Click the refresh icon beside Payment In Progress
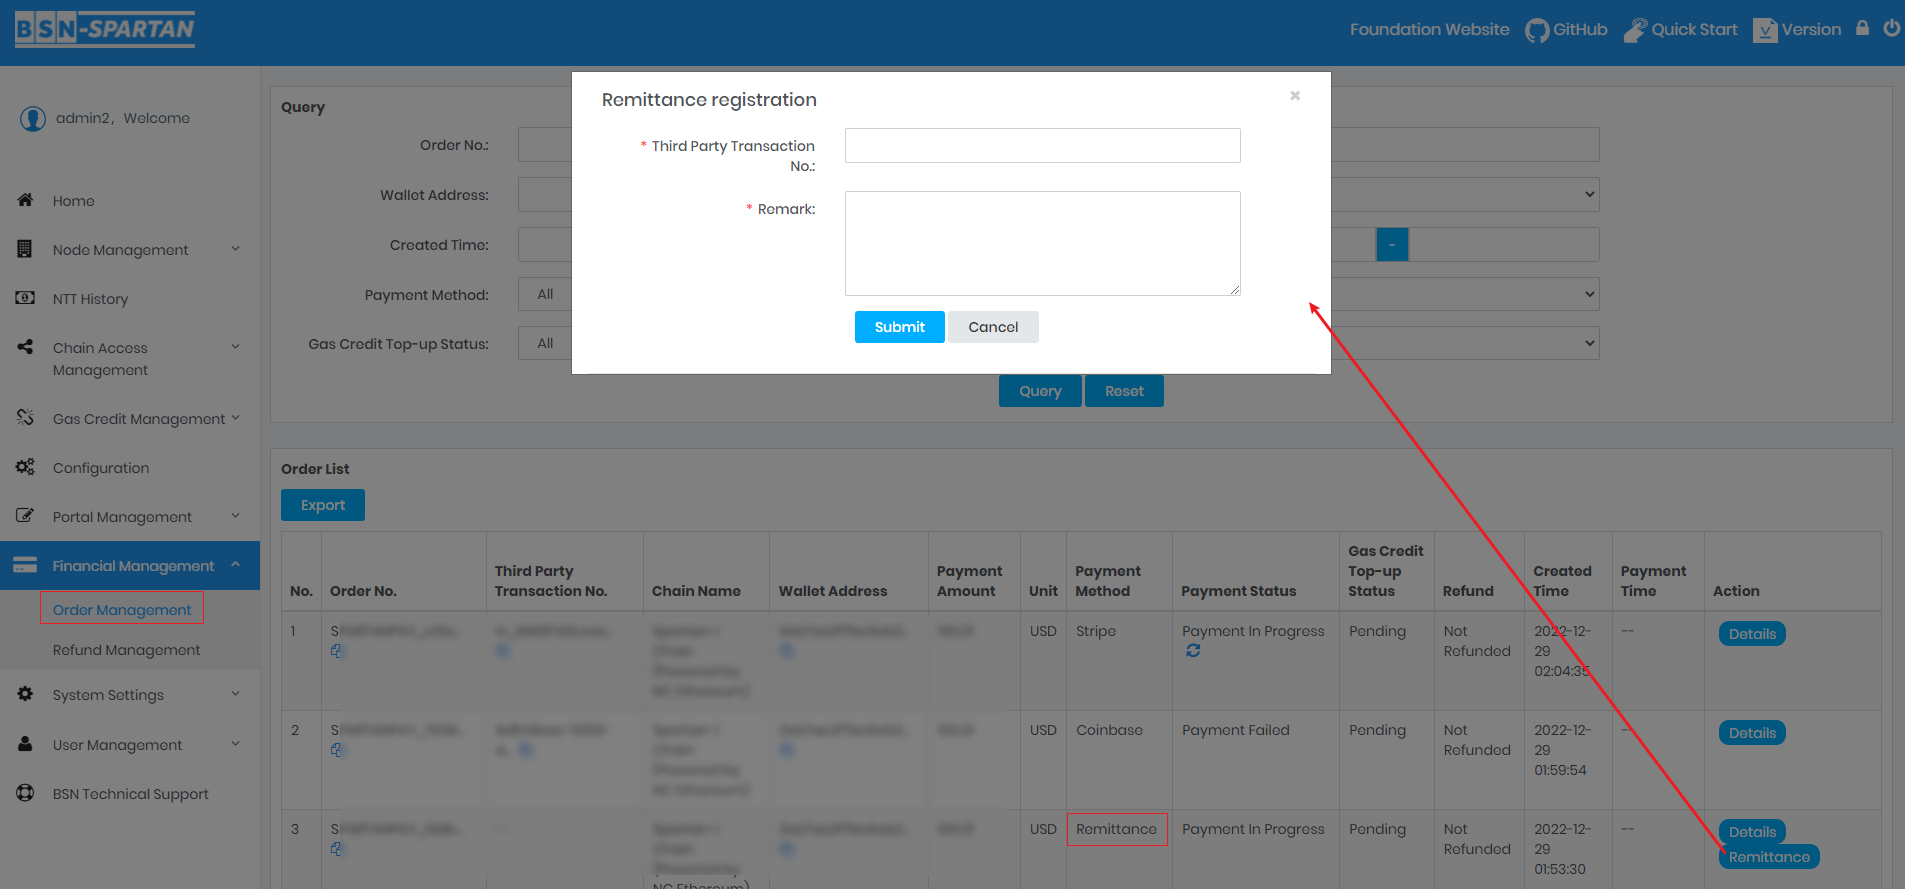Viewport: 1905px width, 889px height. (x=1193, y=651)
